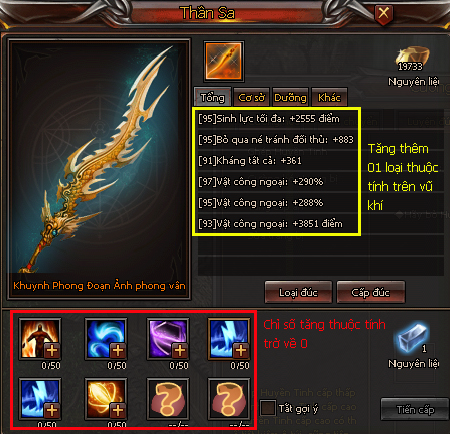Click the last locked question-mark slot
The height and width of the screenshot is (434, 450).
pos(229,398)
